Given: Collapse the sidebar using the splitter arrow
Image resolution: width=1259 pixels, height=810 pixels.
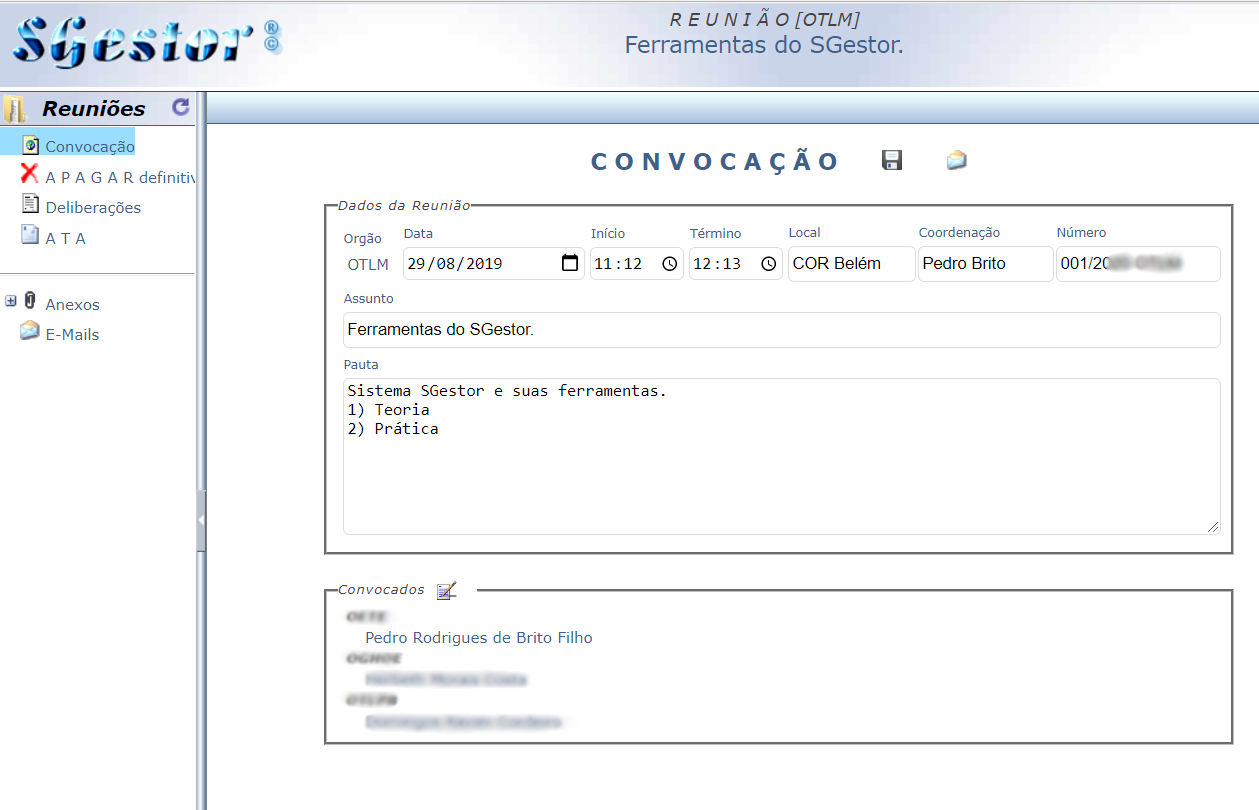Looking at the screenshot, I should [x=201, y=521].
